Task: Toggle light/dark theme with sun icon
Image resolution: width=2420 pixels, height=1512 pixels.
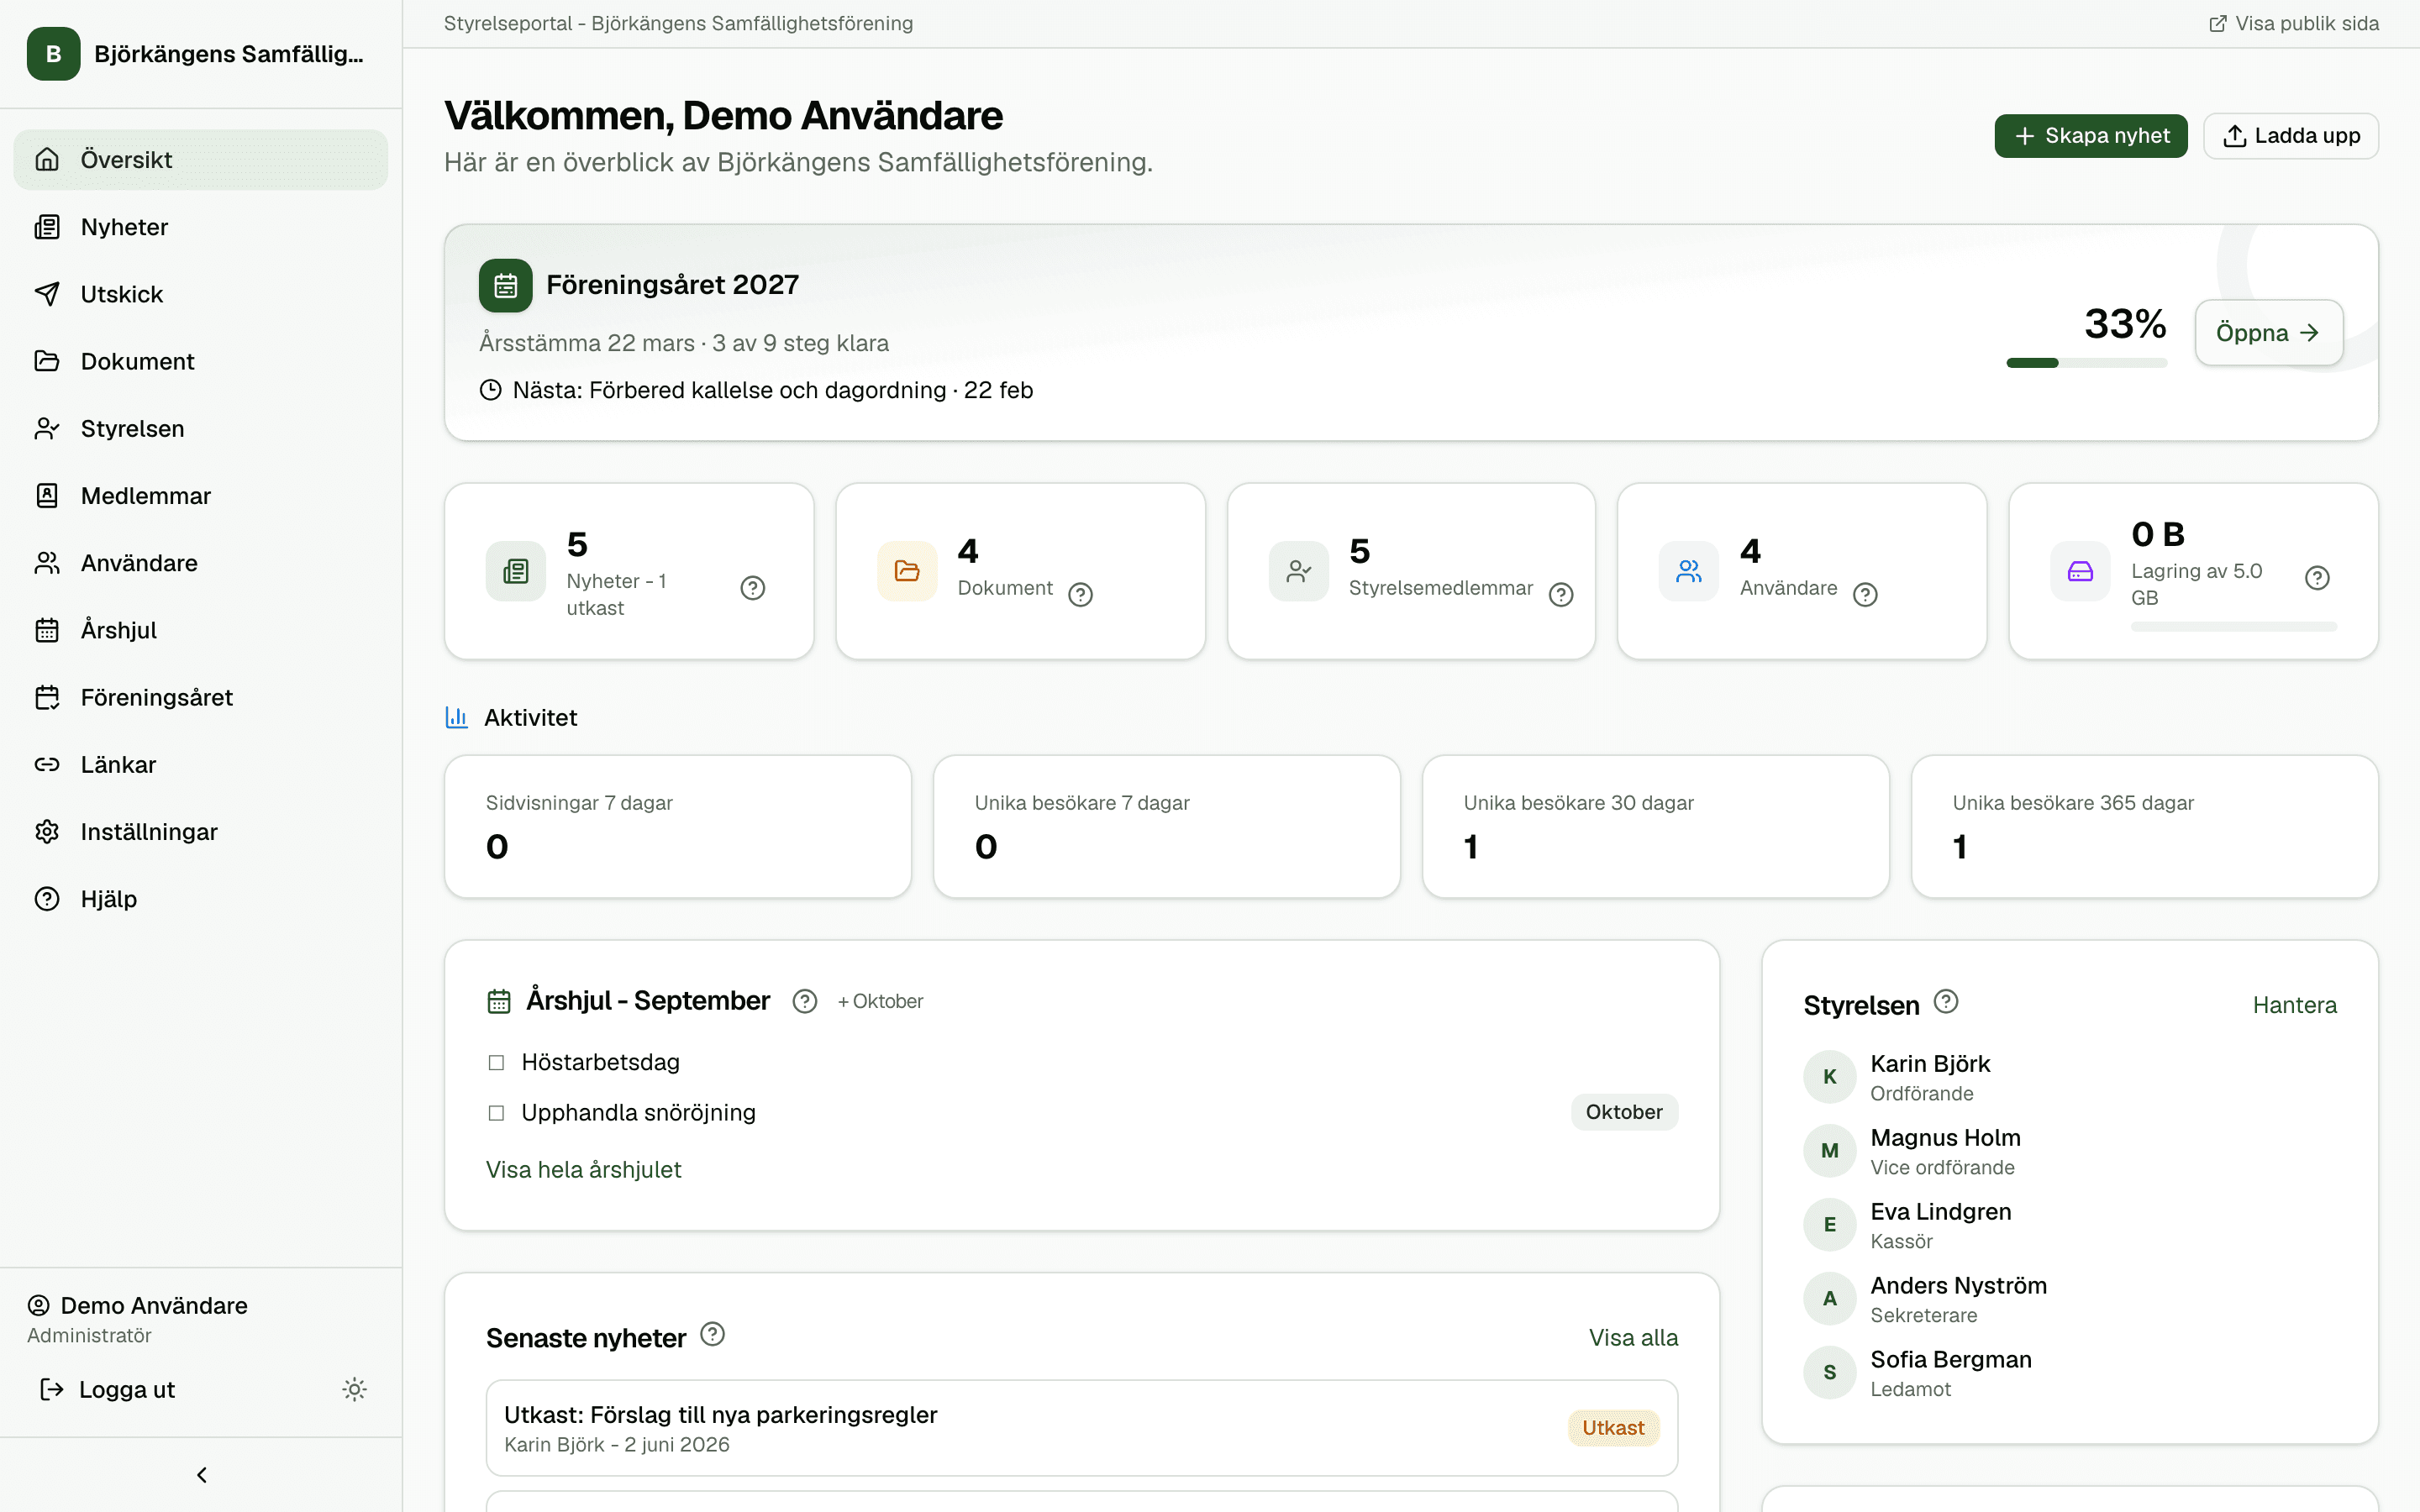Action: [x=354, y=1389]
